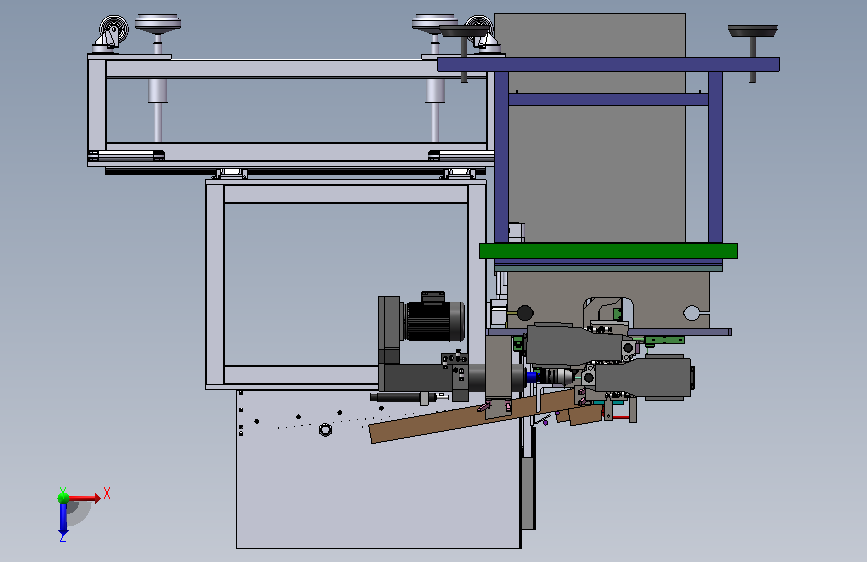Select the small ring hole on the lower panel
Image resolution: width=867 pixels, height=562 pixels.
[326, 429]
